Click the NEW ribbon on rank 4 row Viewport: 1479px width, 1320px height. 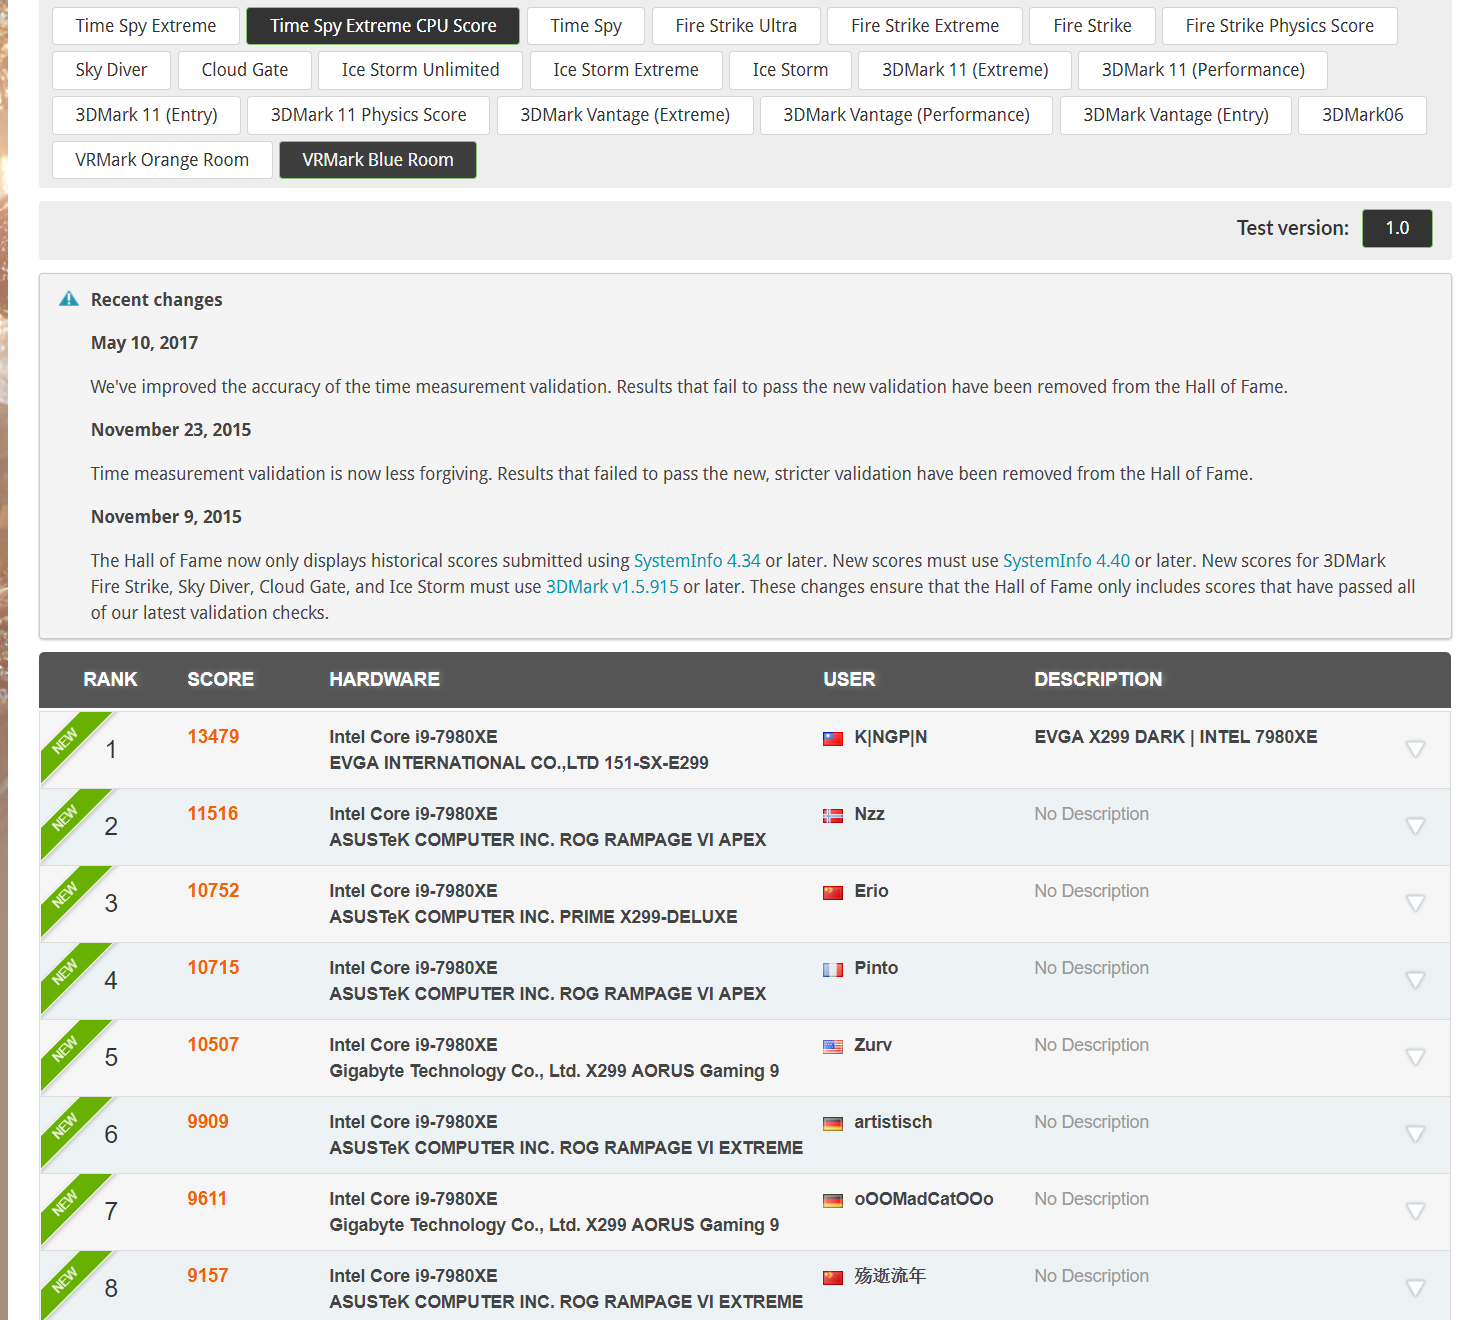coord(66,970)
